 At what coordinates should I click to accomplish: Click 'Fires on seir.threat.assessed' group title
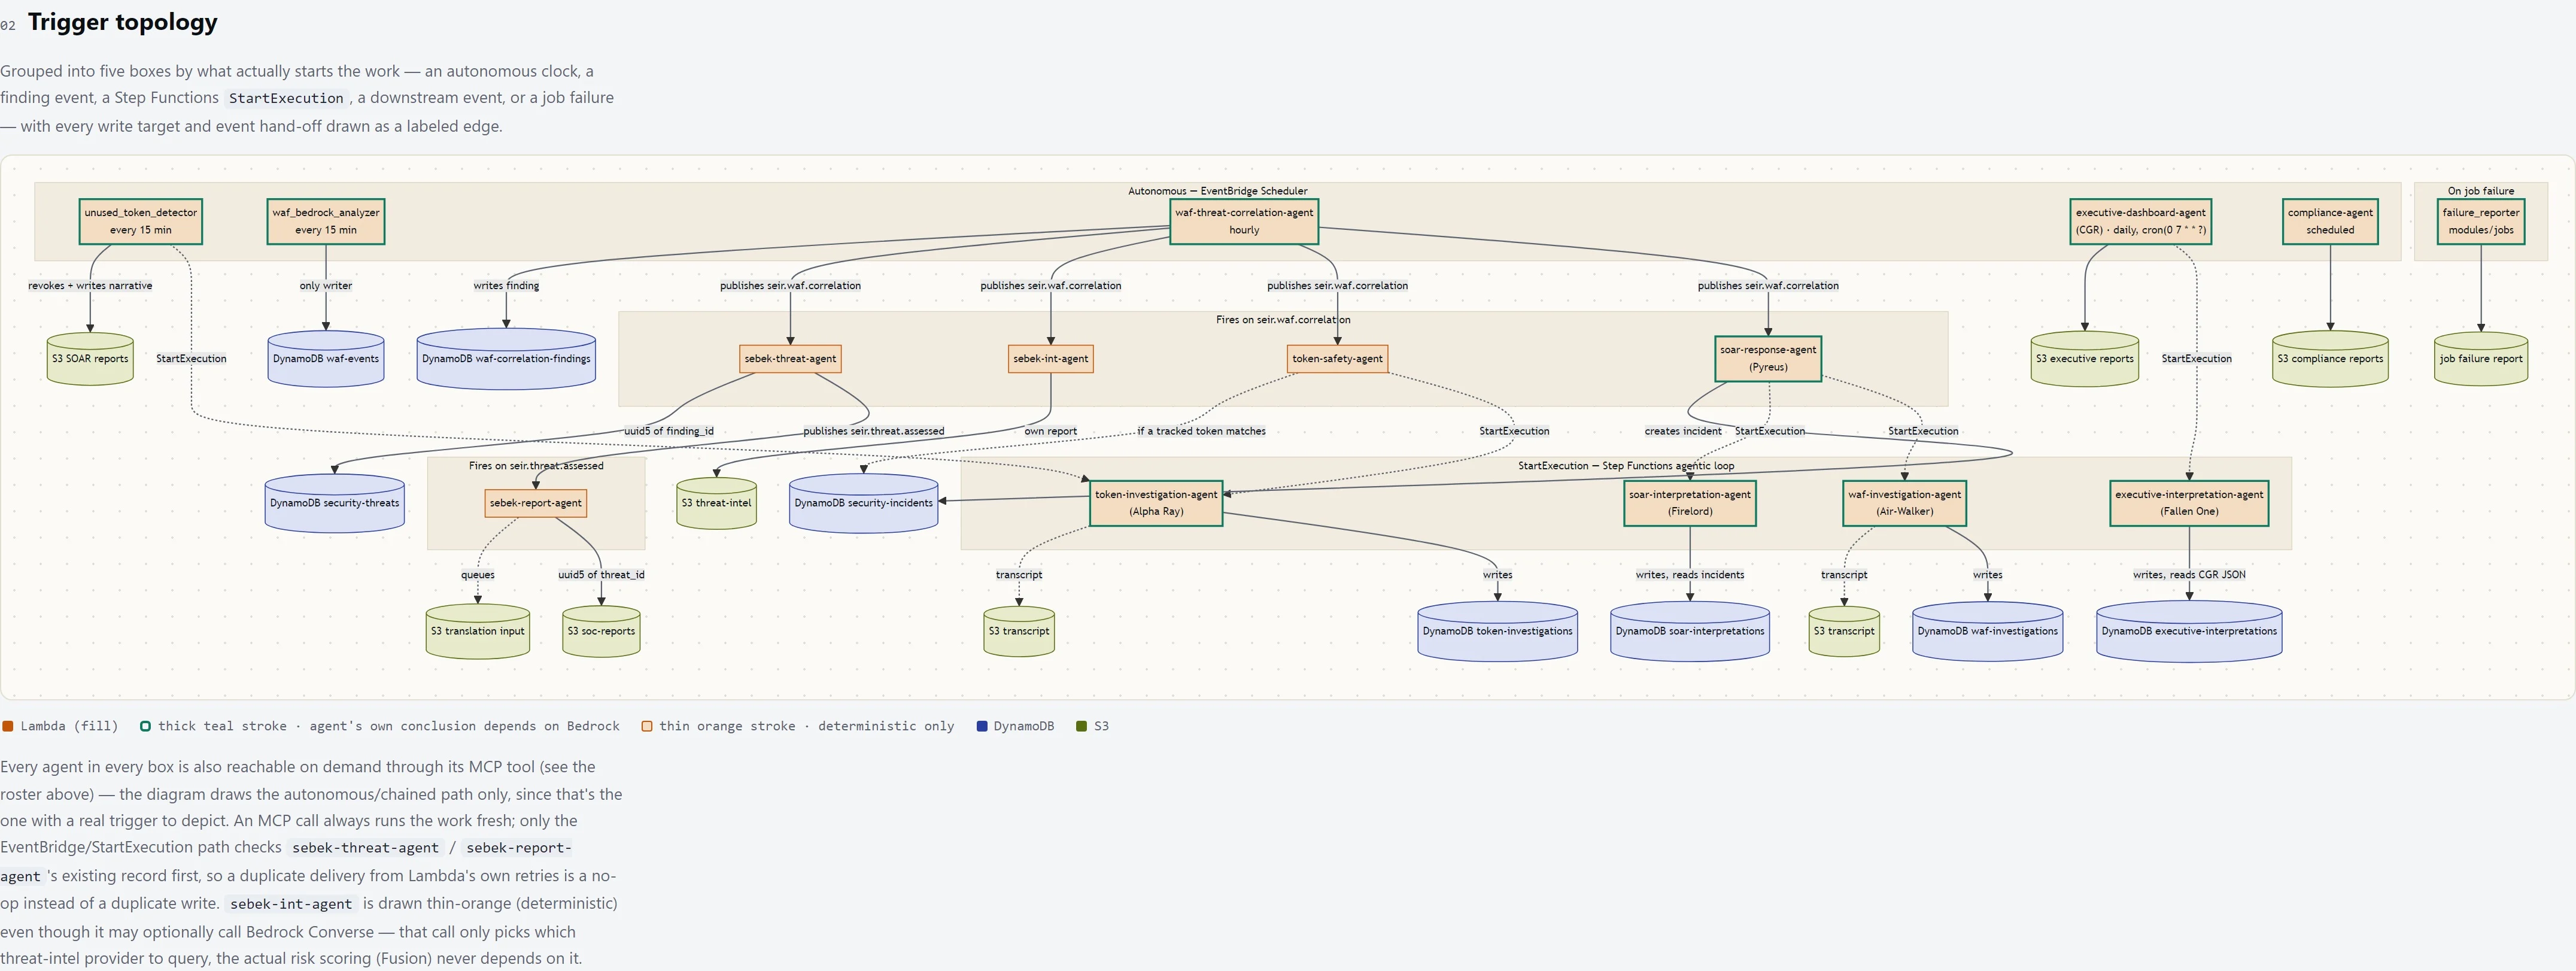tap(536, 466)
